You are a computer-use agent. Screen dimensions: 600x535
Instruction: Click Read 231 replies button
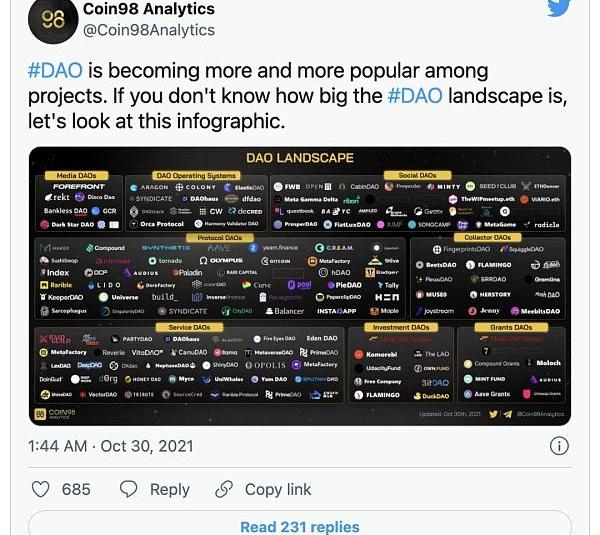300,524
